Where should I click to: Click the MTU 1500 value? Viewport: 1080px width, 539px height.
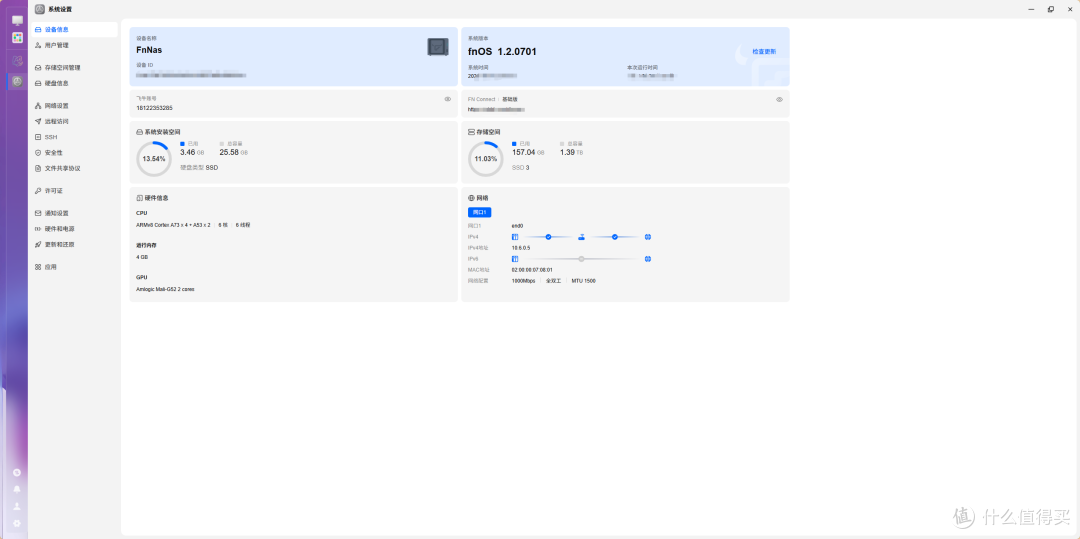[583, 281]
